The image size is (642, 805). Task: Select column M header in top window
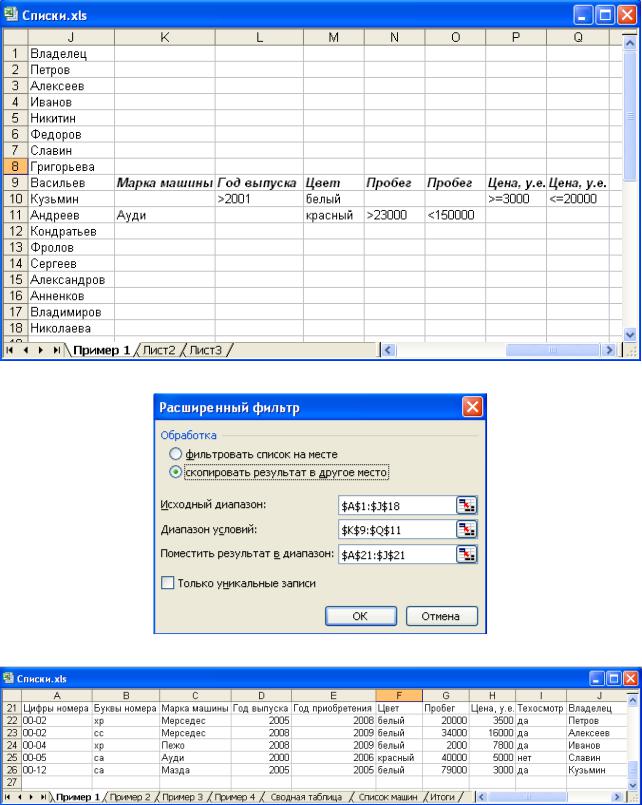coord(334,37)
